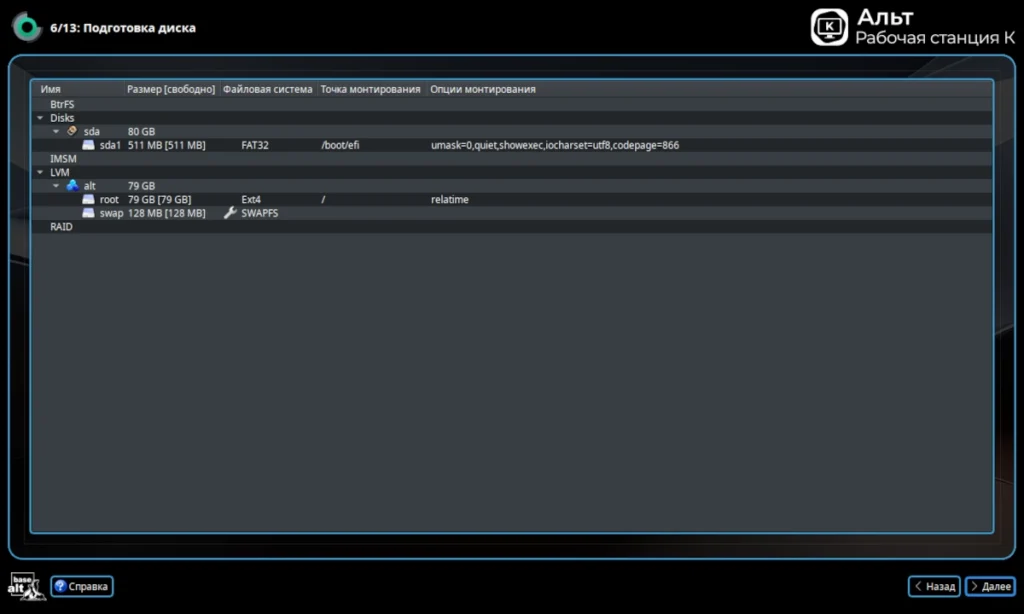
Task: Collapse the alt volume group node
Action: pyautogui.click(x=56, y=186)
